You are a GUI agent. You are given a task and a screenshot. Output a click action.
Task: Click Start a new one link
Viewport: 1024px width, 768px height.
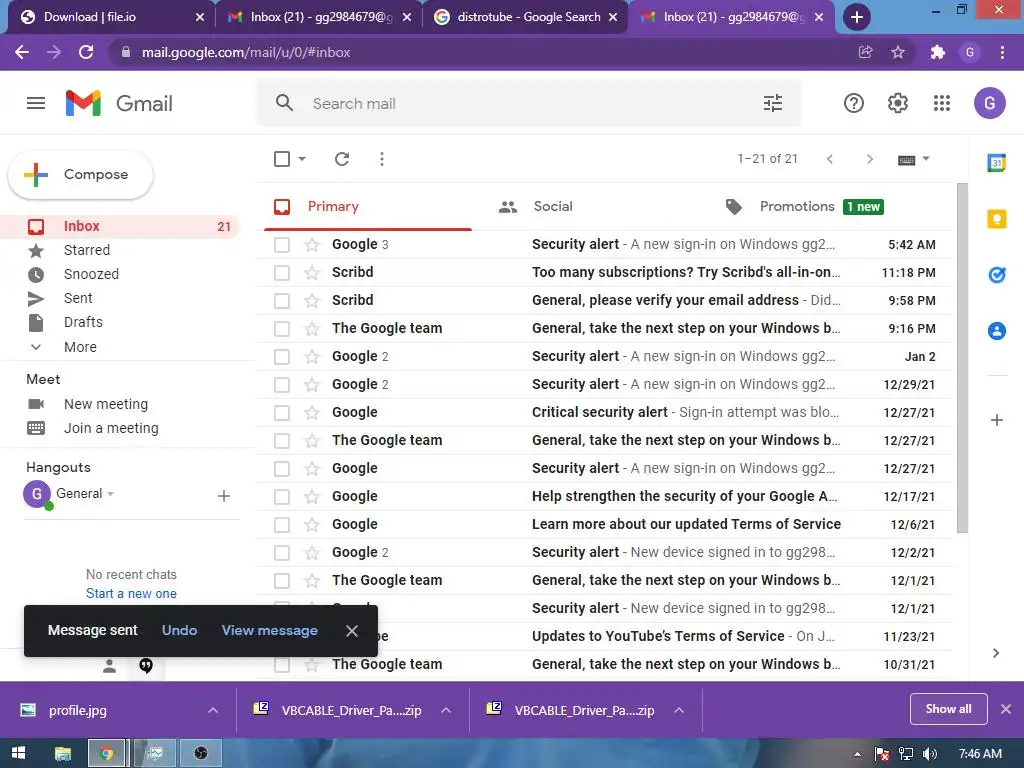tap(131, 594)
